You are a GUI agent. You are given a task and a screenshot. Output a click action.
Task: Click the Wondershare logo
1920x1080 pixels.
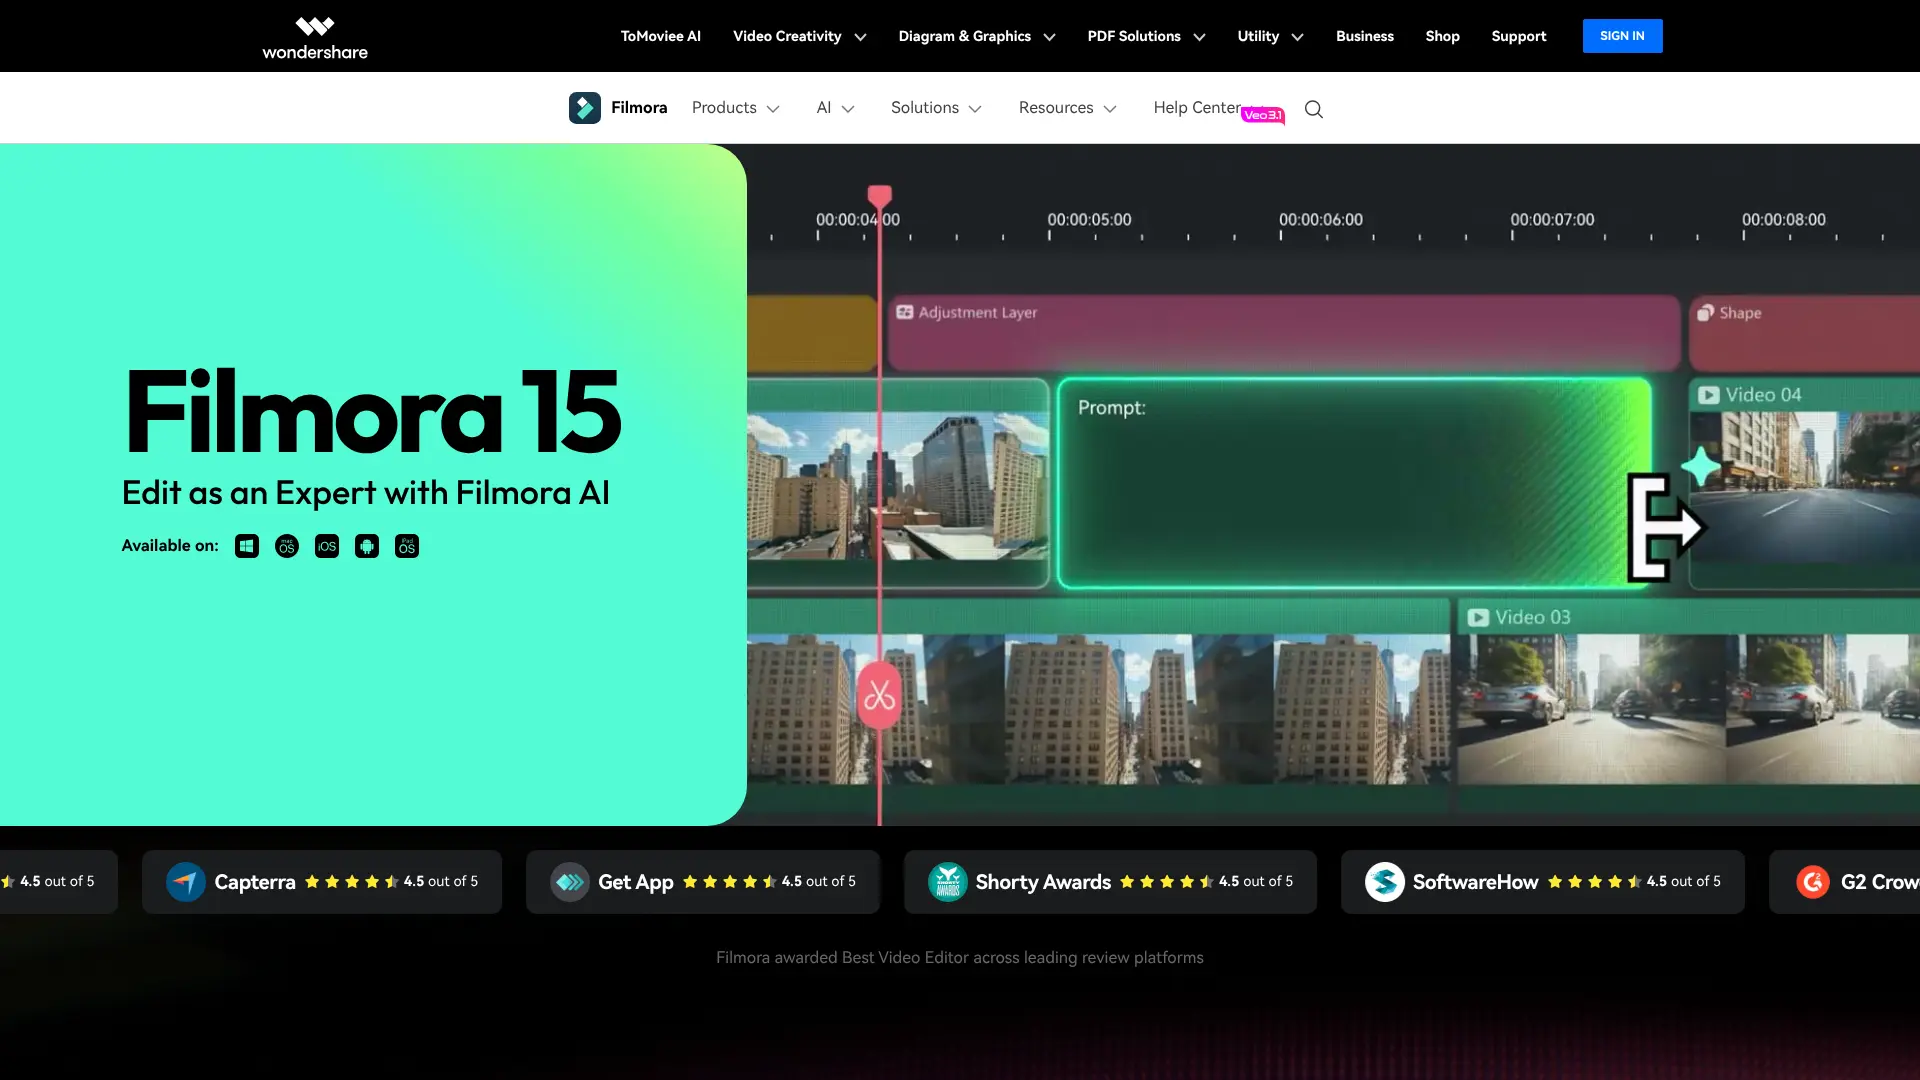[x=315, y=38]
